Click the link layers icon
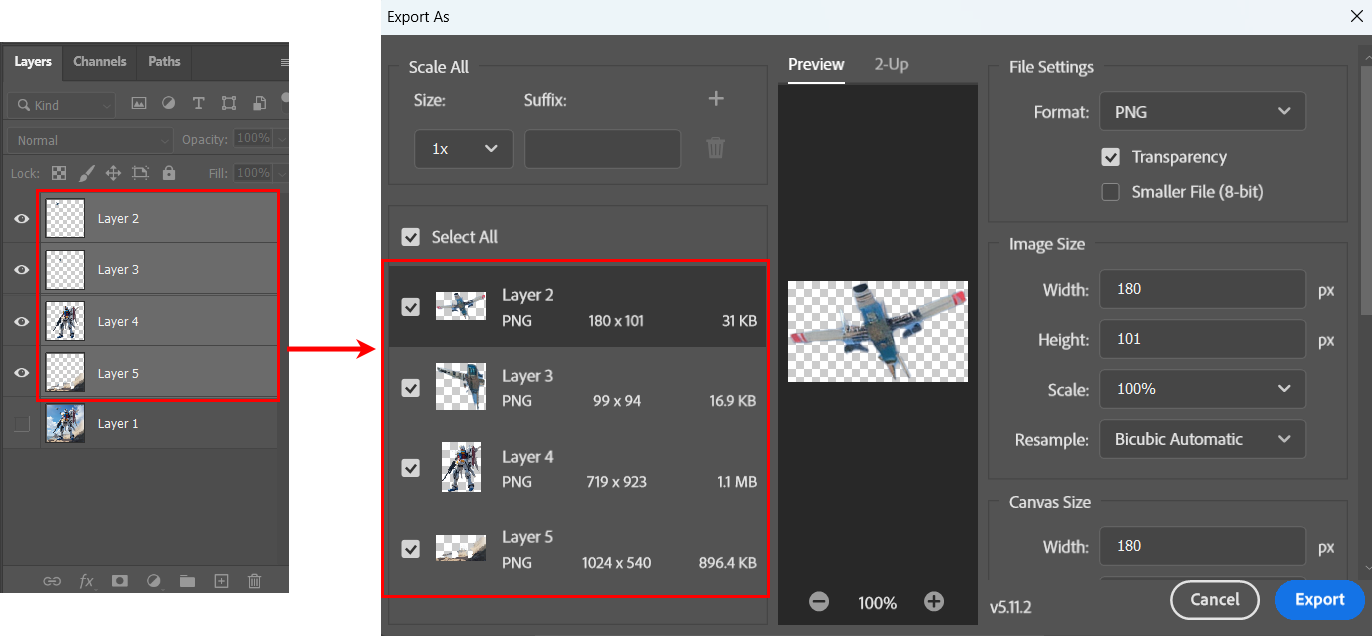The width and height of the screenshot is (1372, 636). pos(52,581)
